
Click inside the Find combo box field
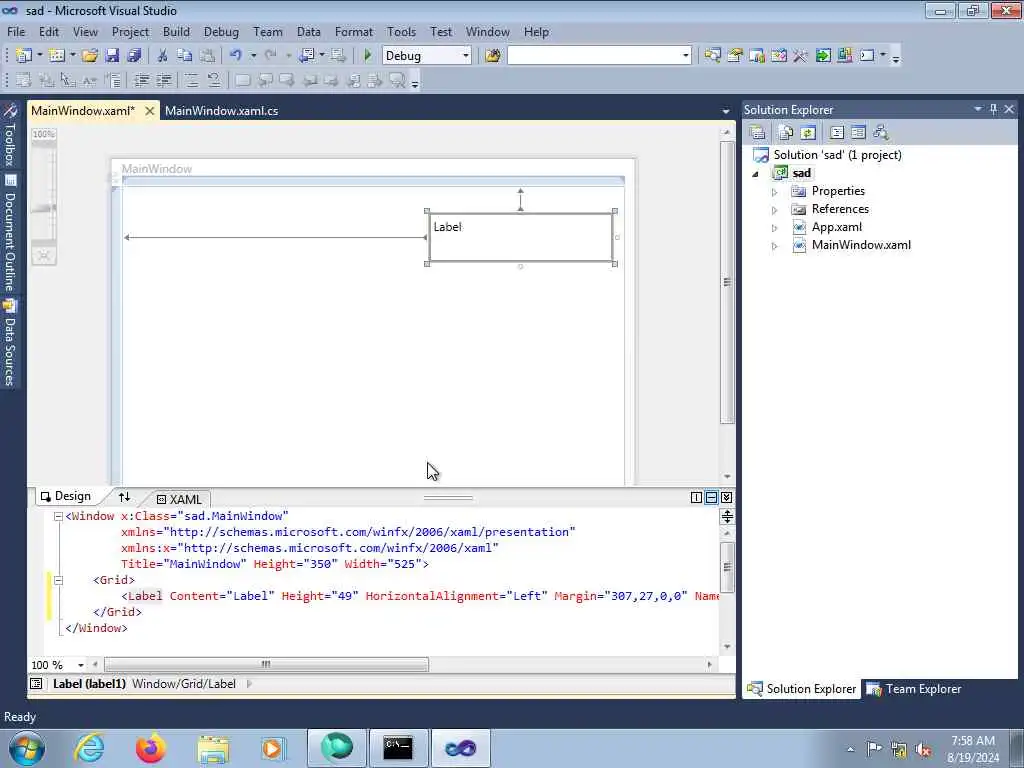pos(593,56)
